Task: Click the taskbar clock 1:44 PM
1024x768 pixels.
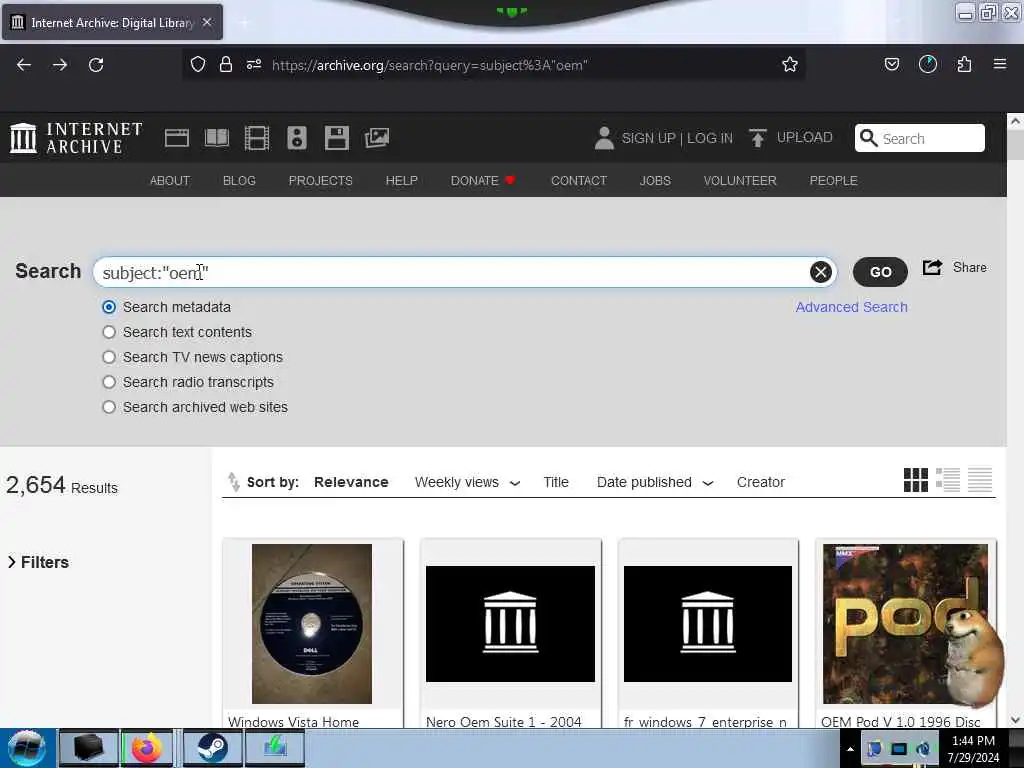Action: coord(973,741)
